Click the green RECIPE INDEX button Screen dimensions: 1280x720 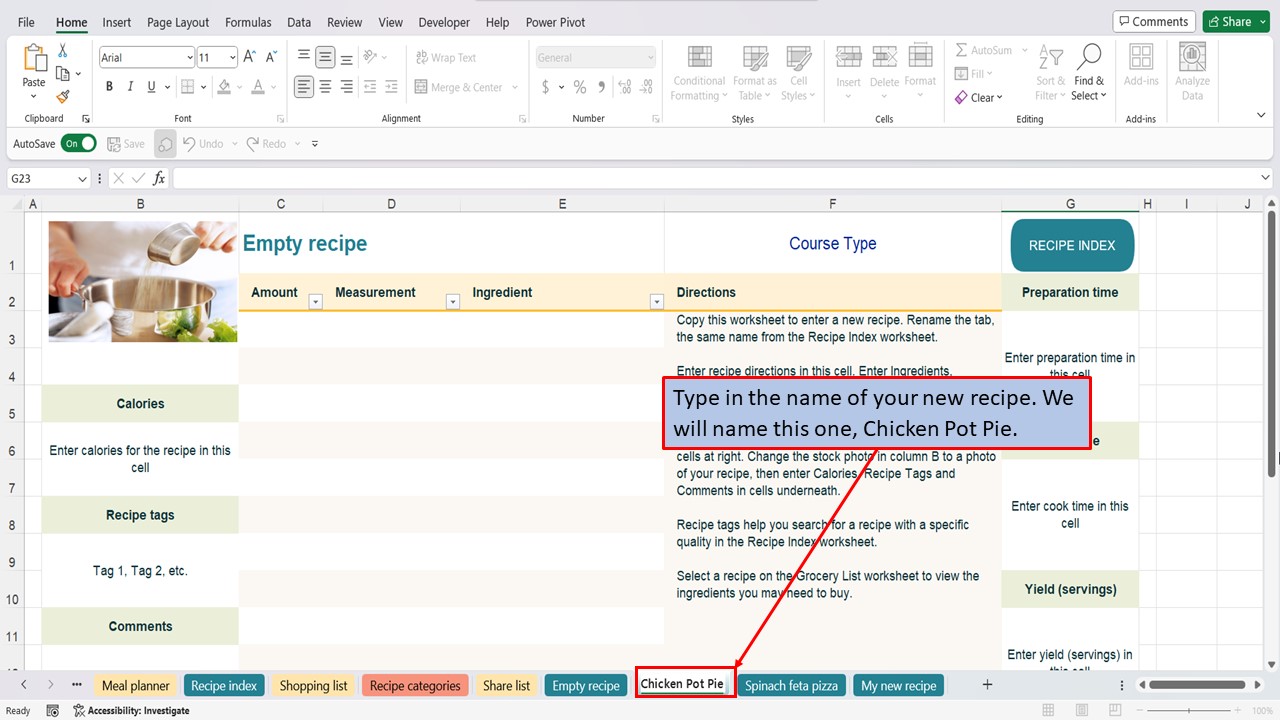pos(1070,244)
